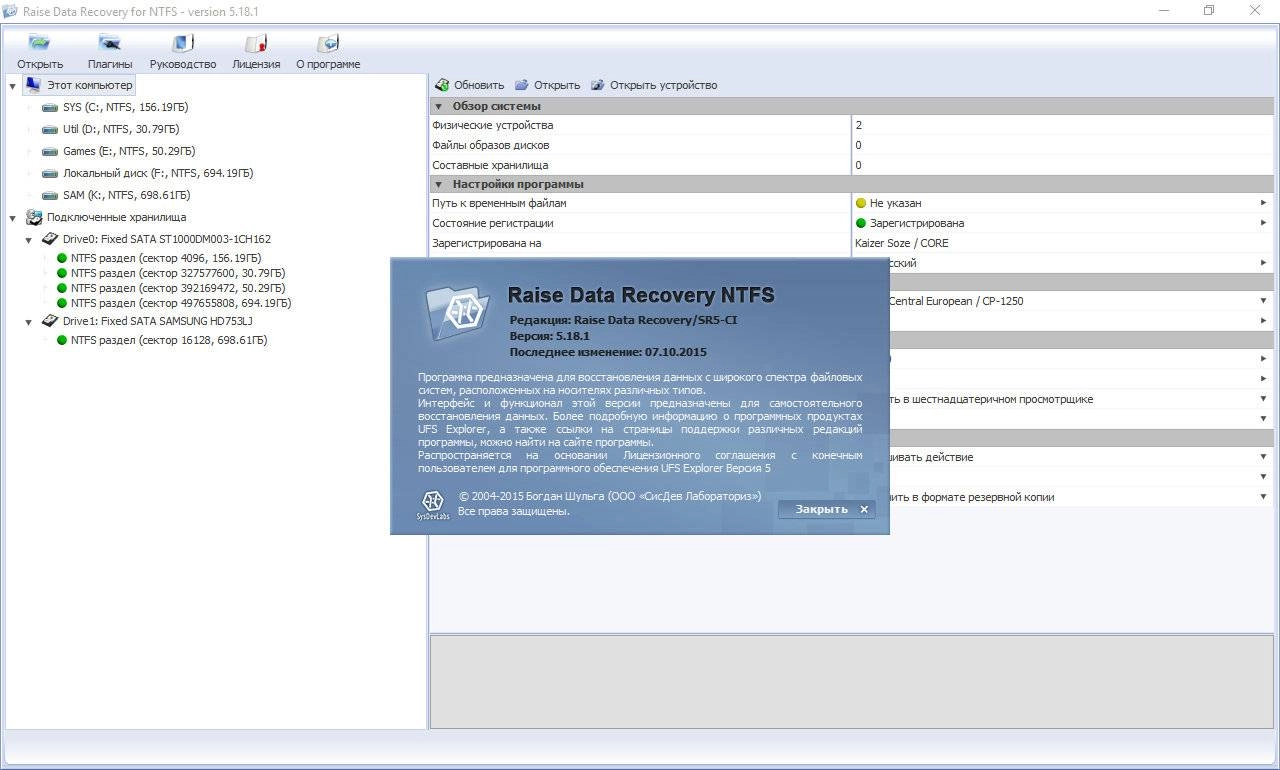Click the Не указан value text
The height and width of the screenshot is (770, 1280).
(x=896, y=203)
